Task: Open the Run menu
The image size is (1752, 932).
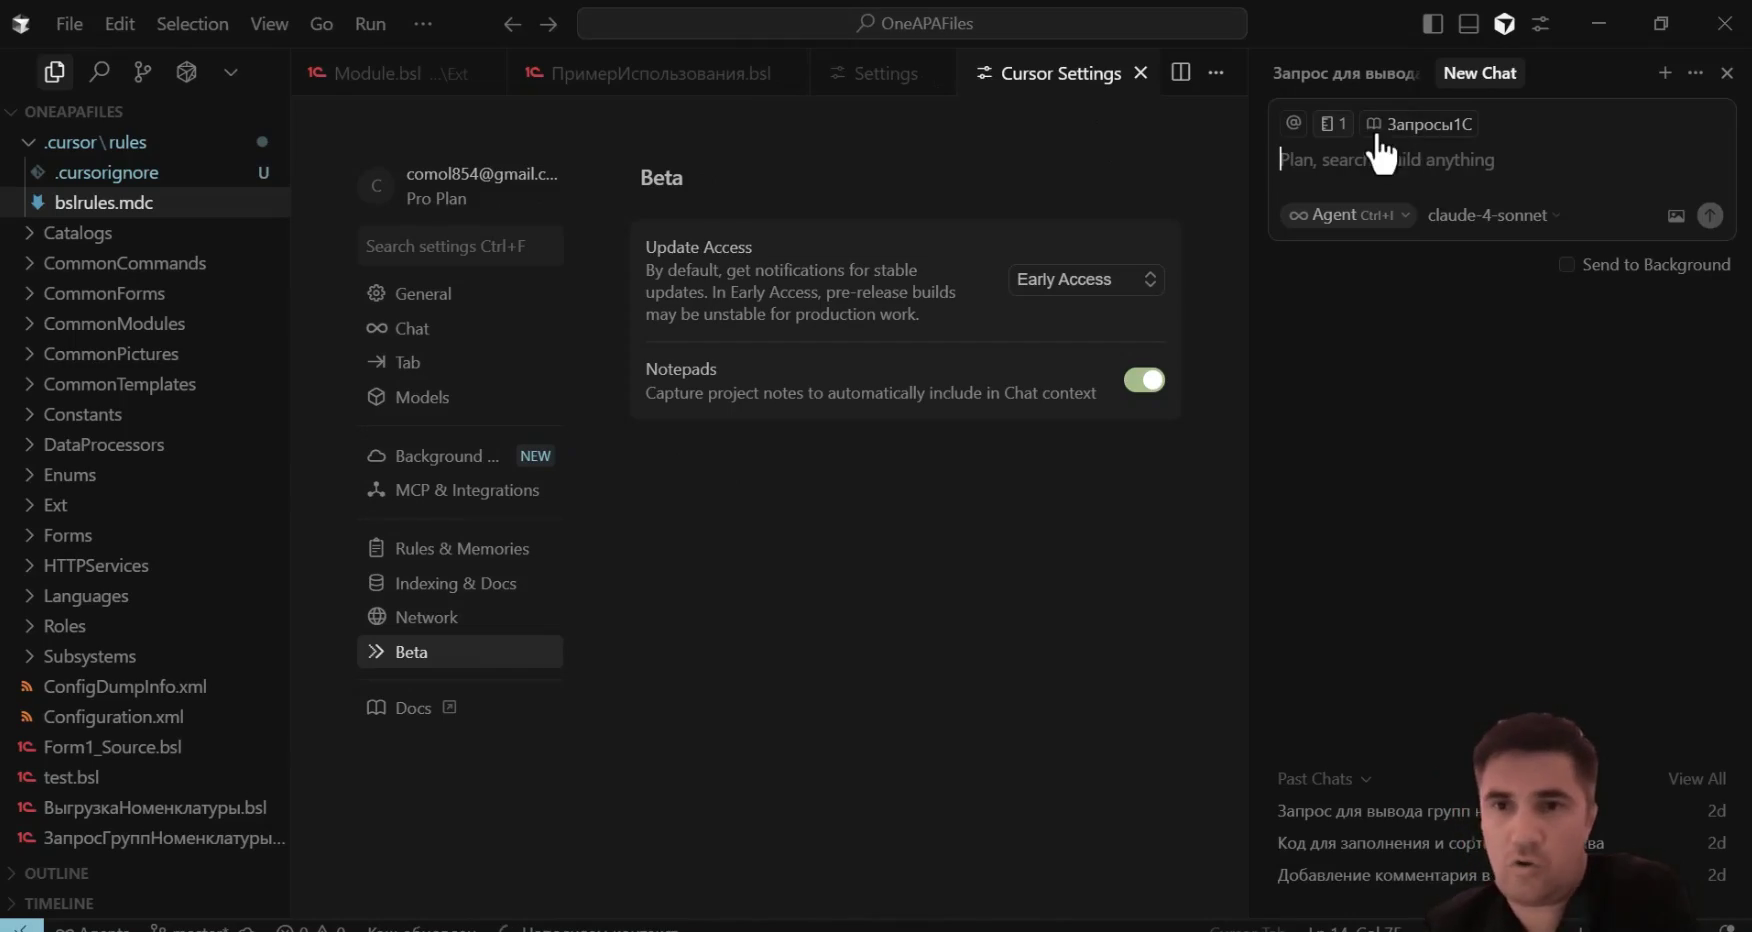Action: (370, 24)
